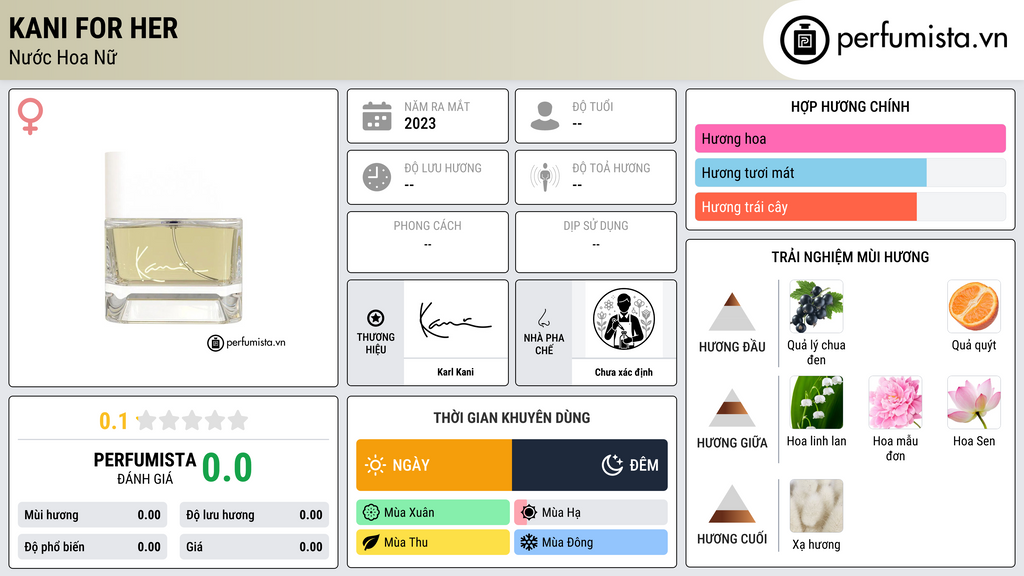
Task: Click the 2023 release year value
Action: click(x=420, y=123)
